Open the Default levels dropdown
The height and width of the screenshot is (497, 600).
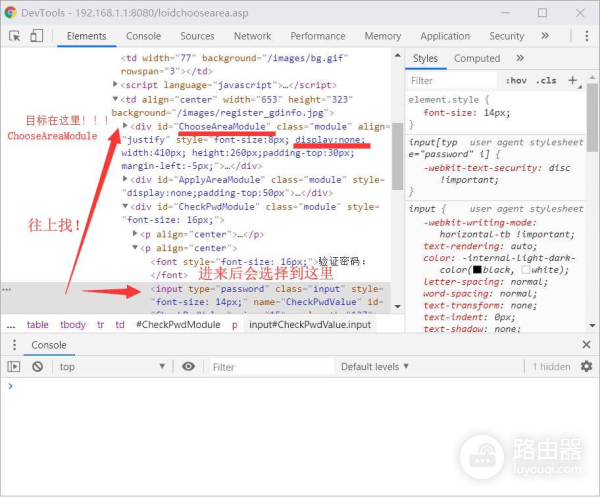pos(375,367)
